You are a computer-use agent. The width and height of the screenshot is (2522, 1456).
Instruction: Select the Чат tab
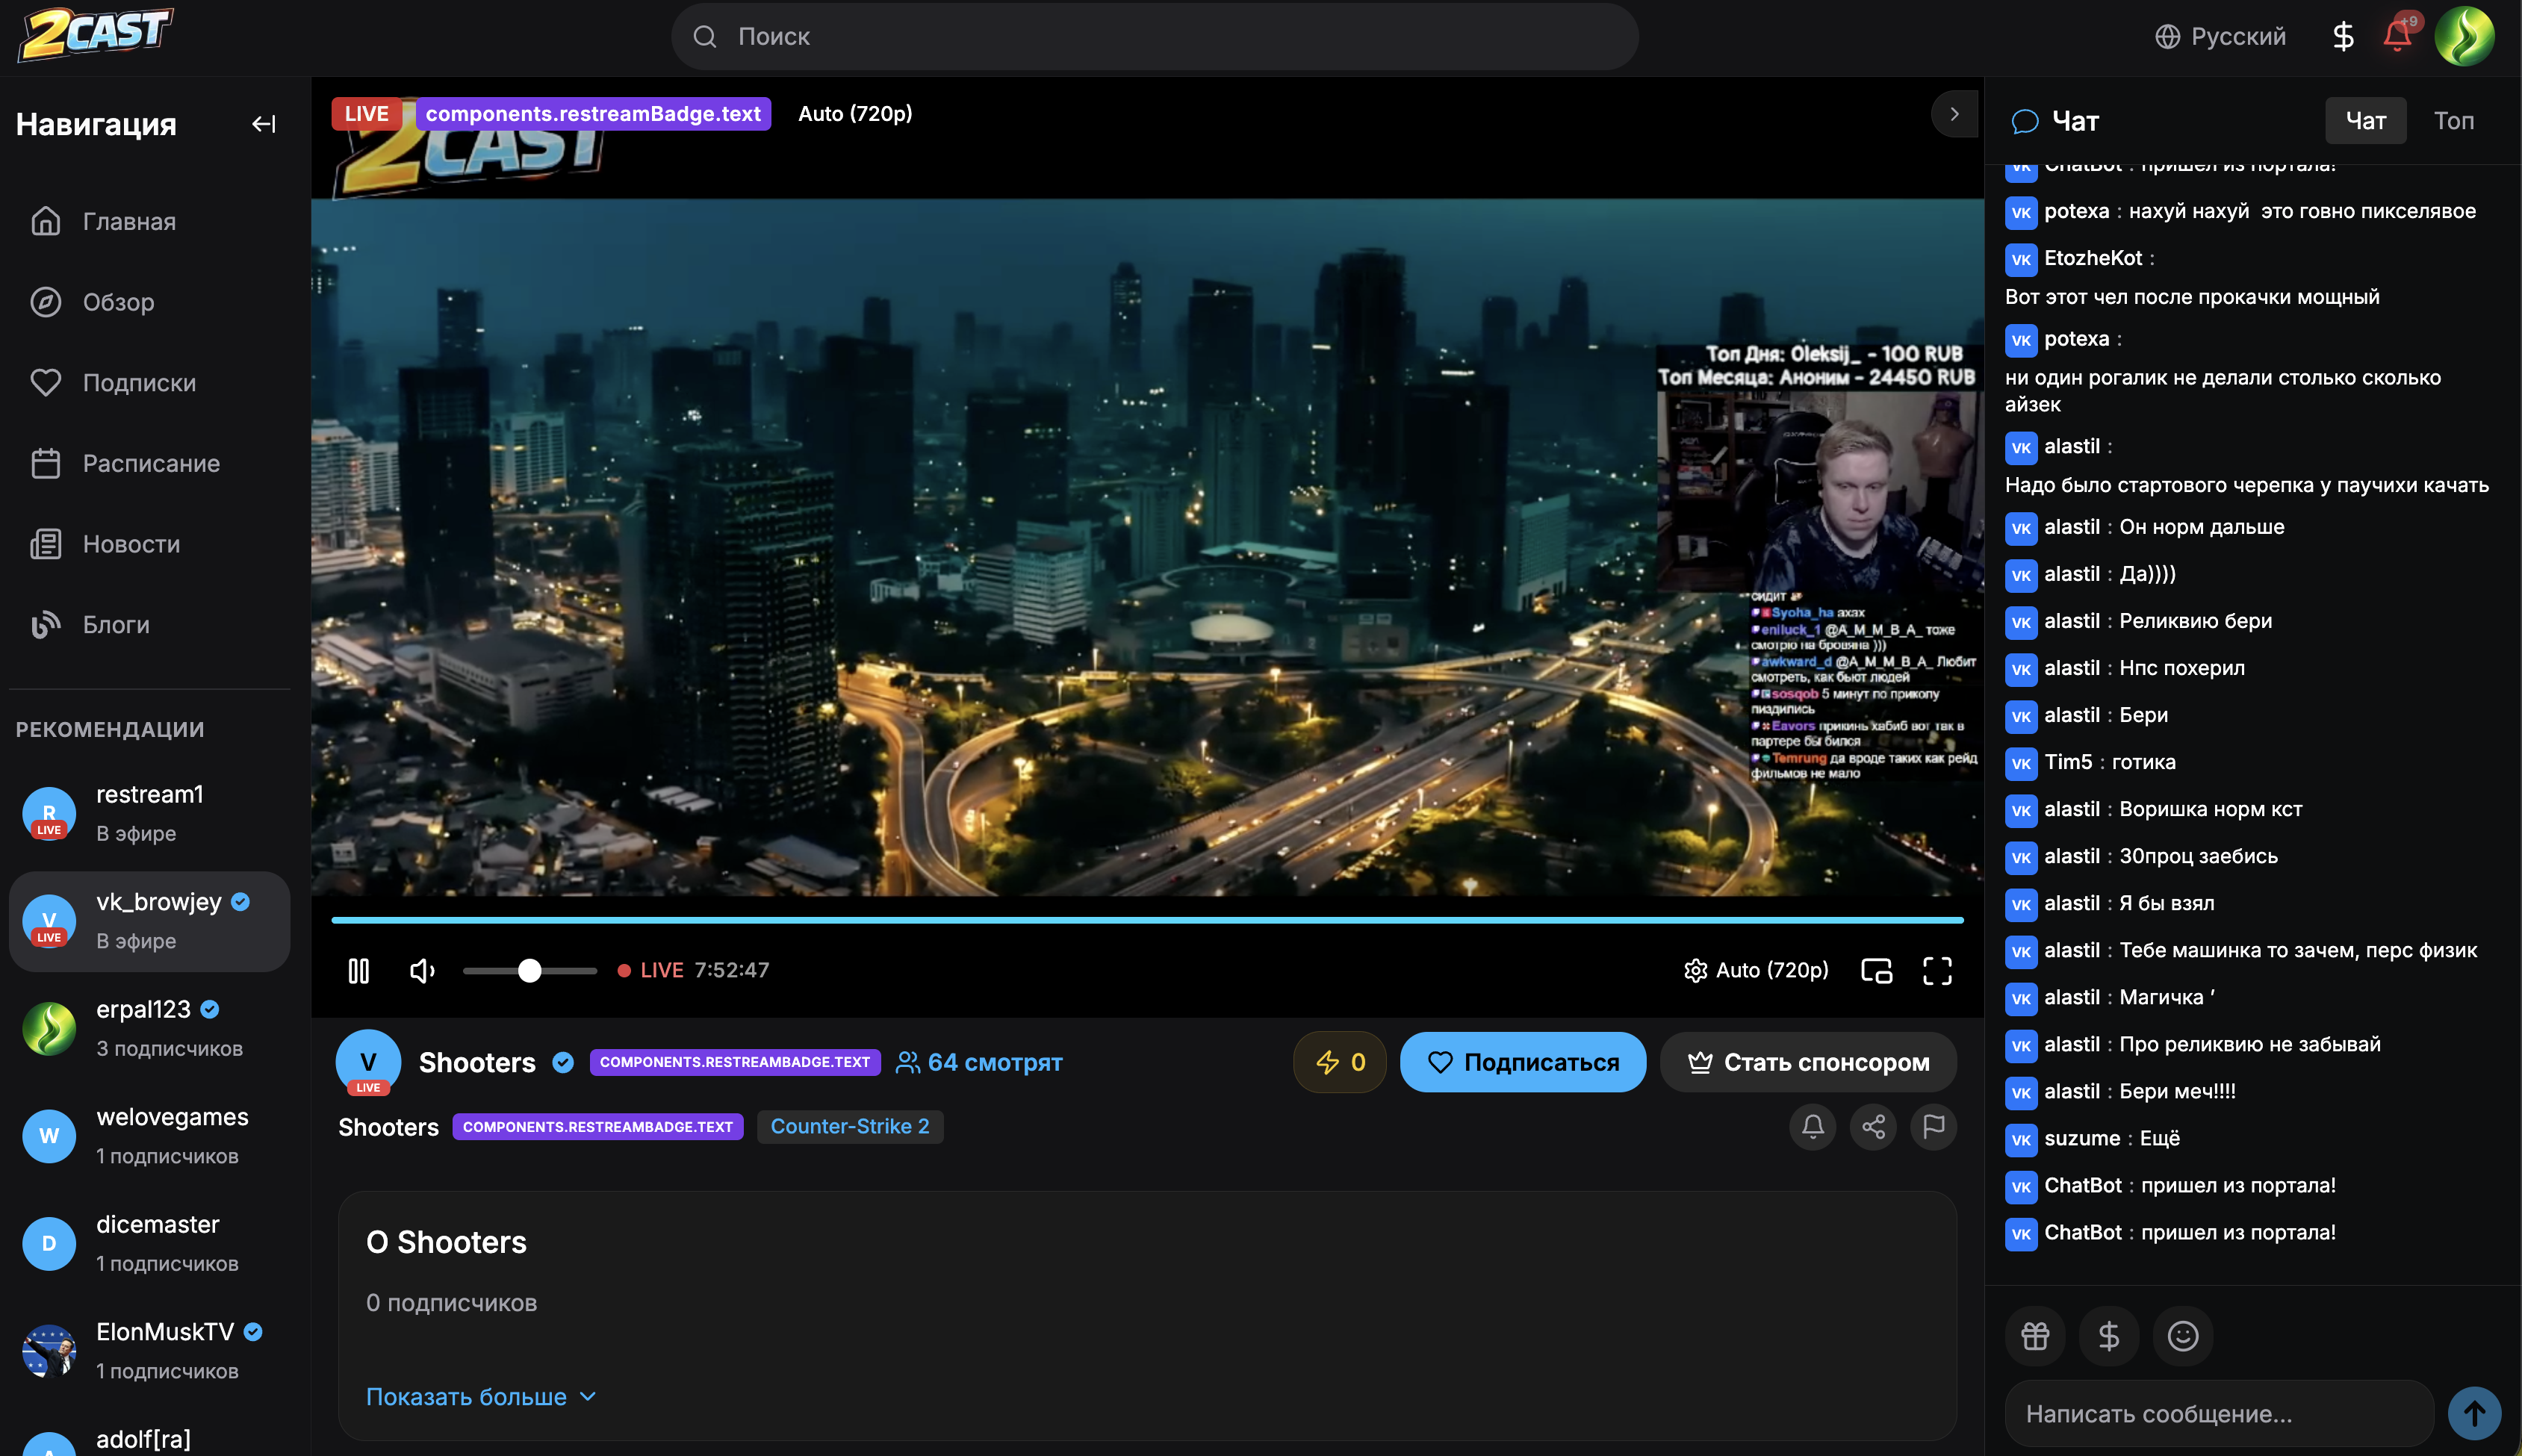coord(2365,121)
